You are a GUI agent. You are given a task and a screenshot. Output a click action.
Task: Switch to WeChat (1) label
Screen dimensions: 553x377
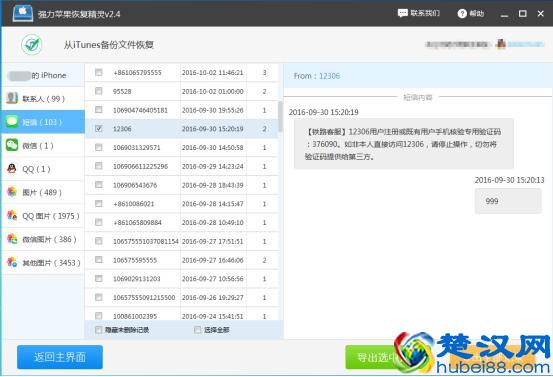[38, 146]
